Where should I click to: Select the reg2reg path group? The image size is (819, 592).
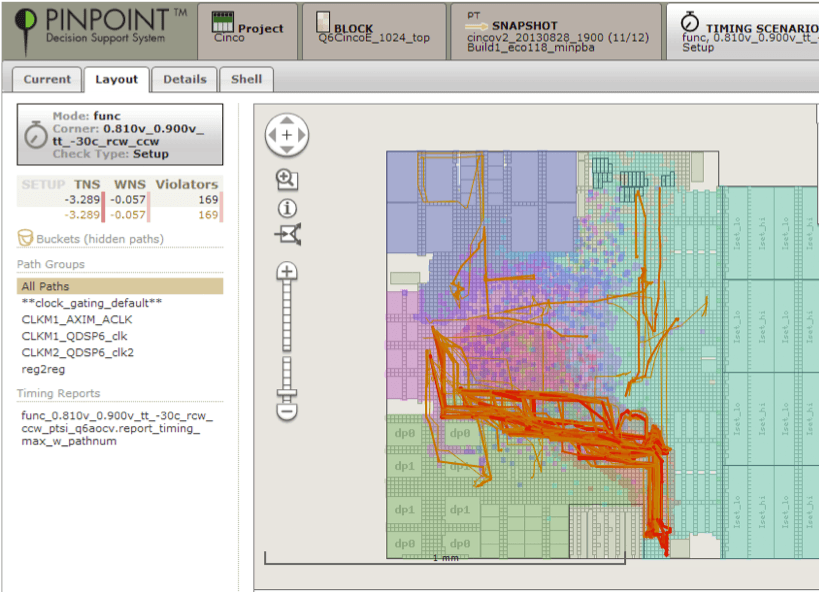tap(43, 369)
